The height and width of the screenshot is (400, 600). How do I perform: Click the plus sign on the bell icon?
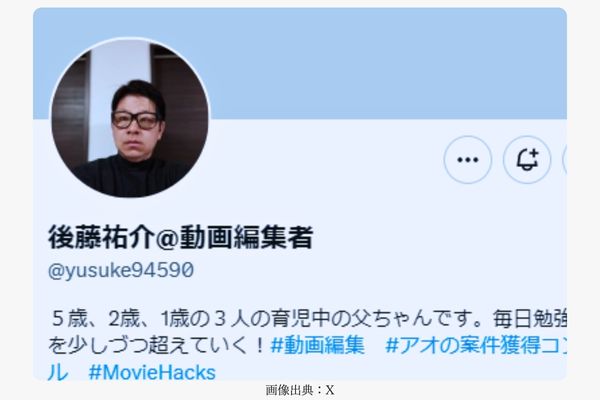(x=535, y=153)
